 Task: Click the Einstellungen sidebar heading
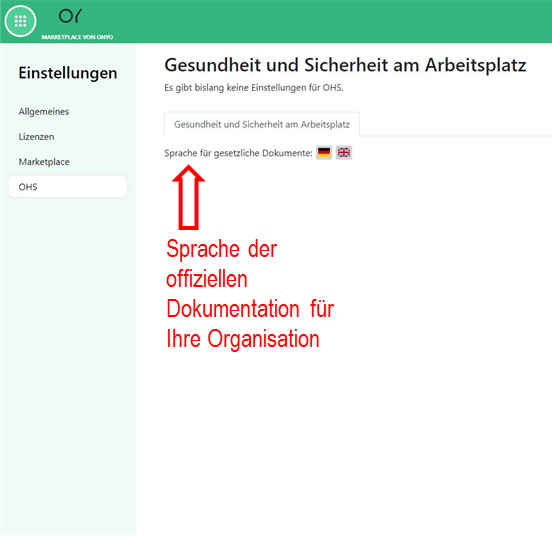point(68,73)
